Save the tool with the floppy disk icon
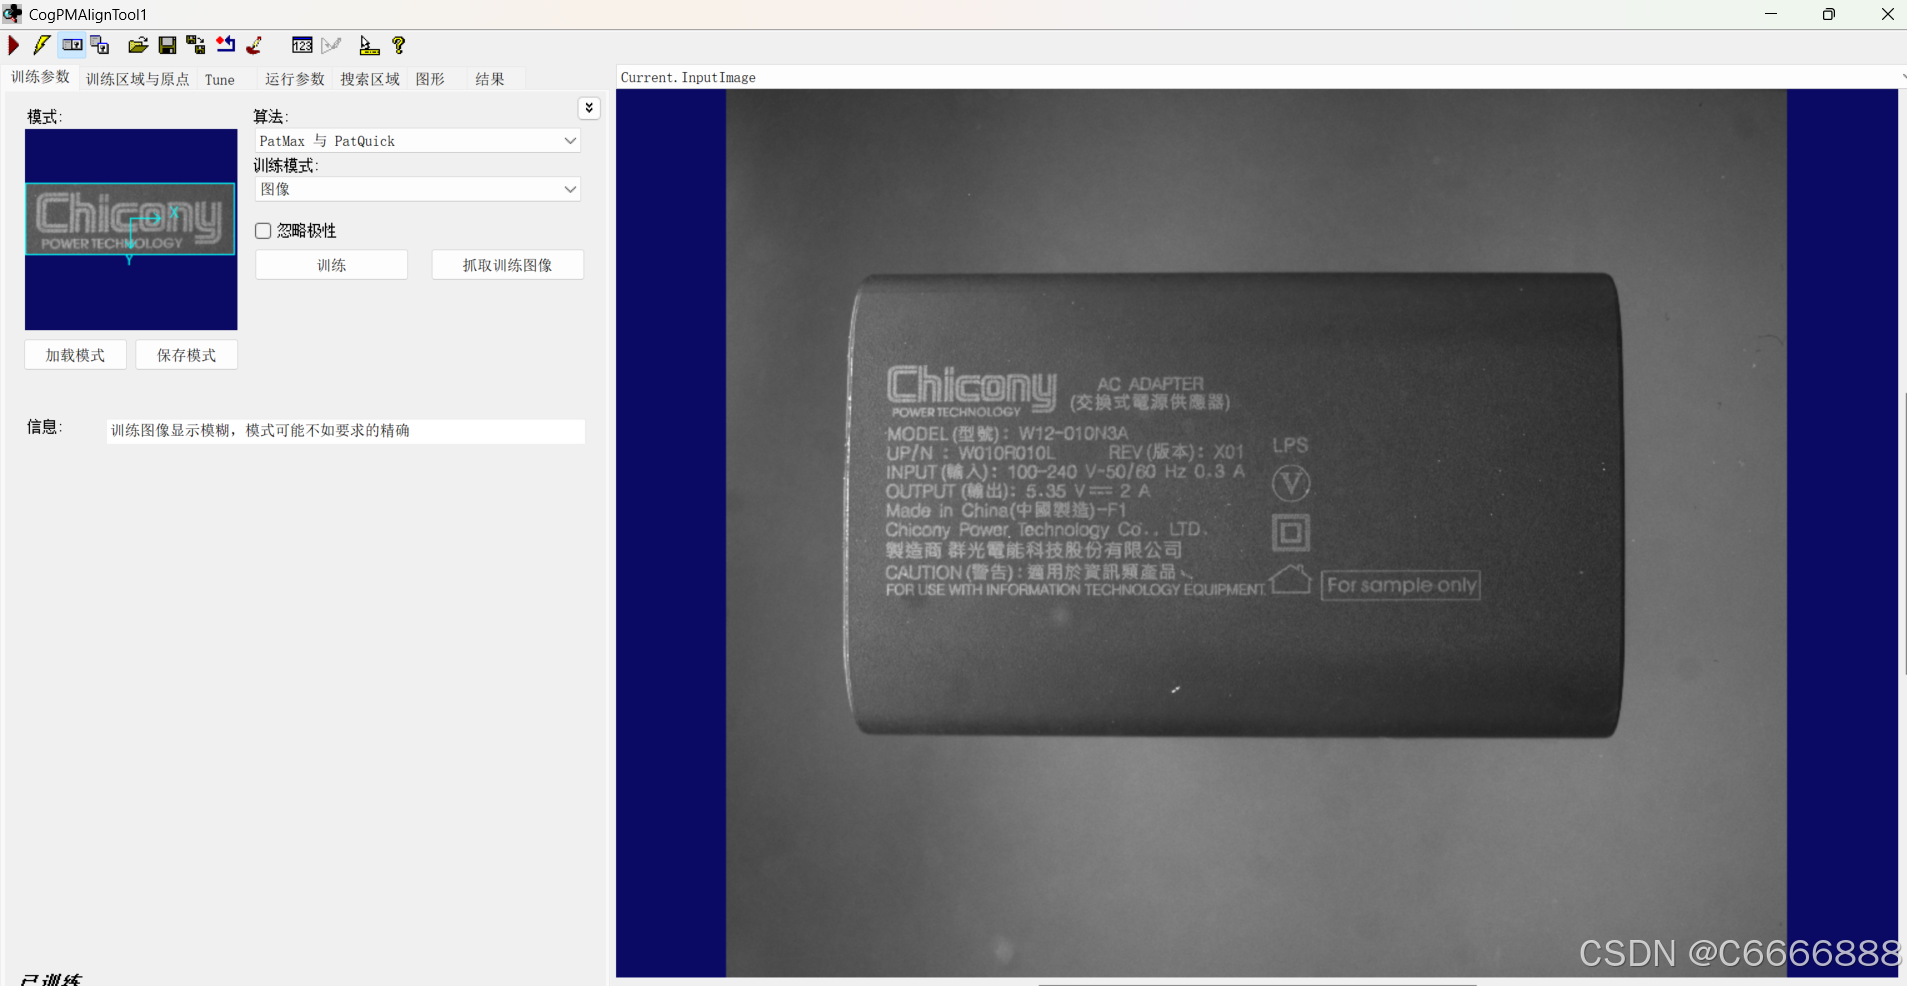 (167, 45)
